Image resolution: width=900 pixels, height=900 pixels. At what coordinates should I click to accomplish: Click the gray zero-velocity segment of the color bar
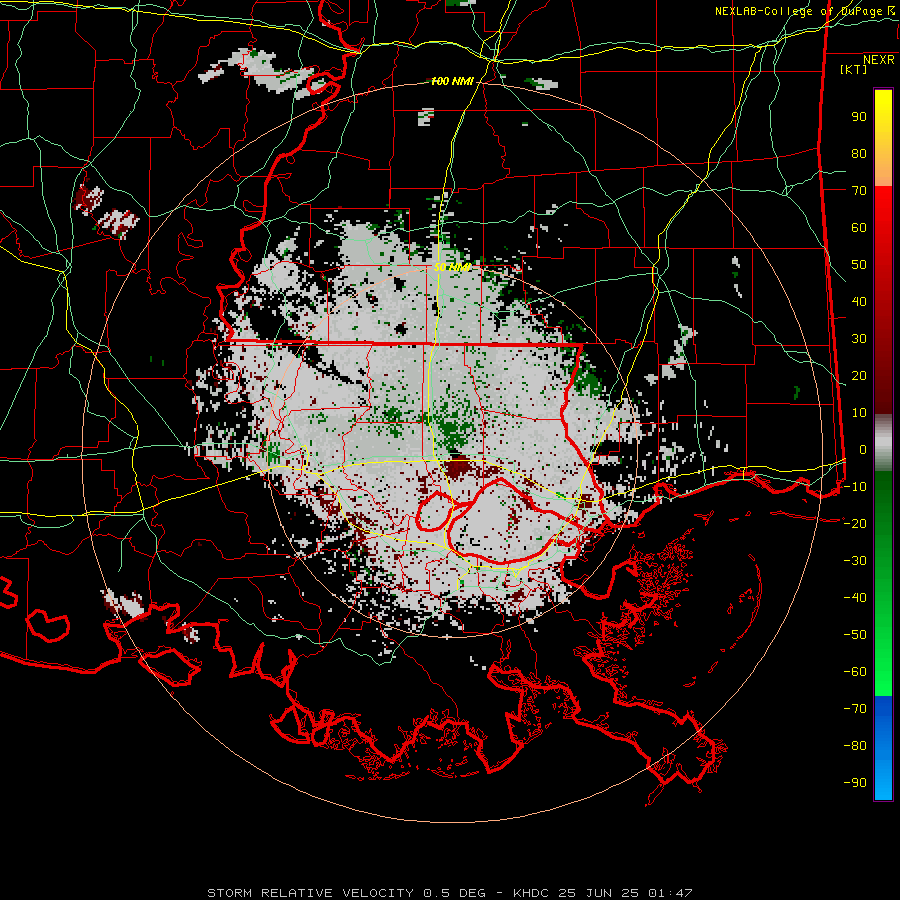[x=883, y=443]
